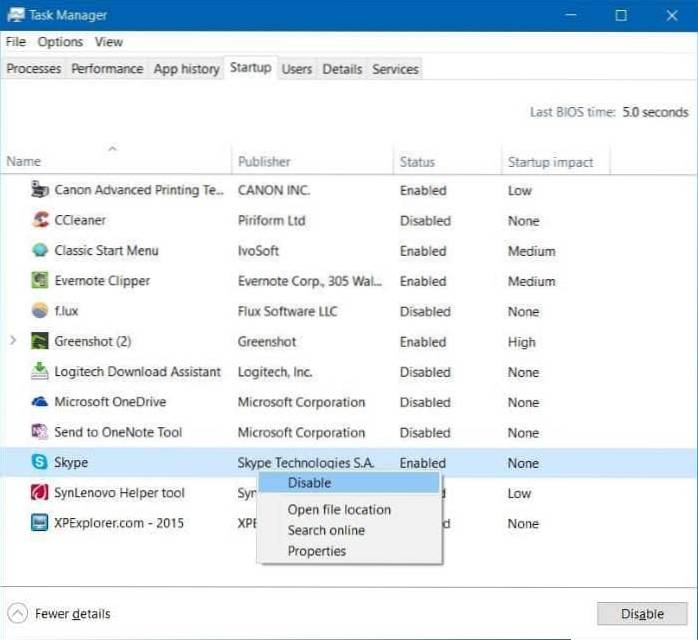
Task: Click the CCleaner app icon
Action: (x=40, y=220)
